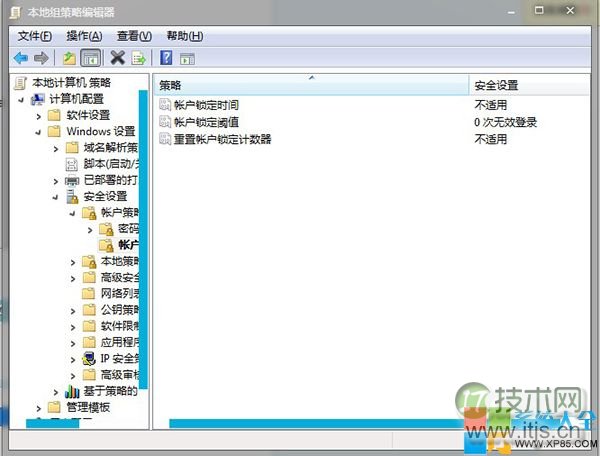Click the Forward arrow toolbar icon
600x456 pixels.
point(41,58)
